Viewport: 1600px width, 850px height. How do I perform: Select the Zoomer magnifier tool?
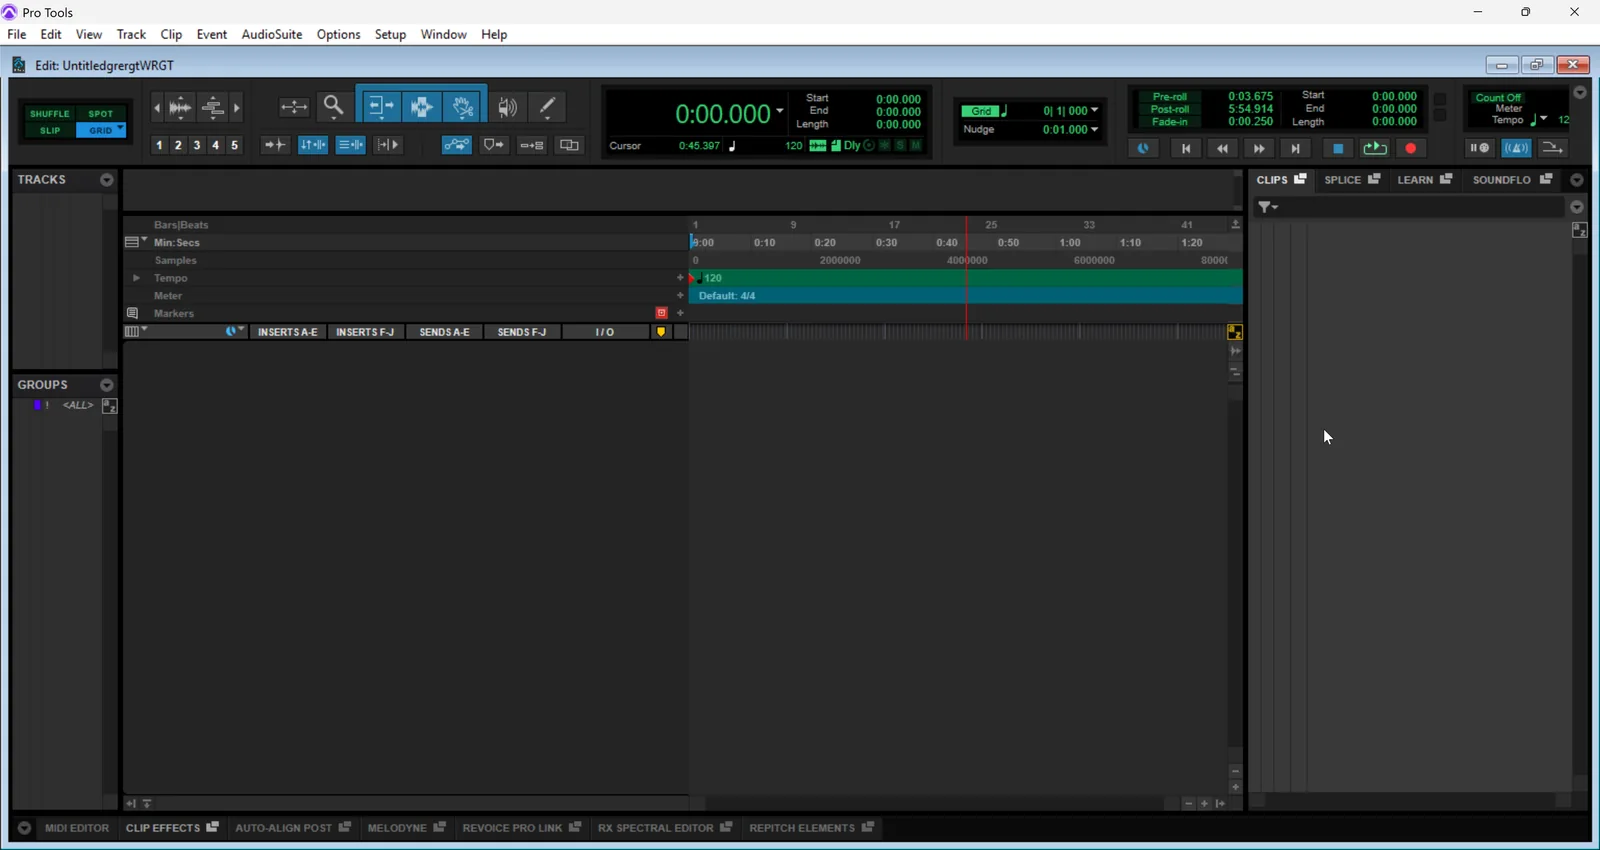334,106
